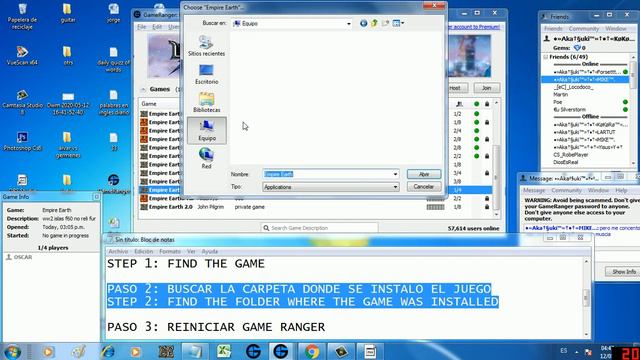
Task: Select VueScan x64 desktop icon
Action: (x=22, y=56)
